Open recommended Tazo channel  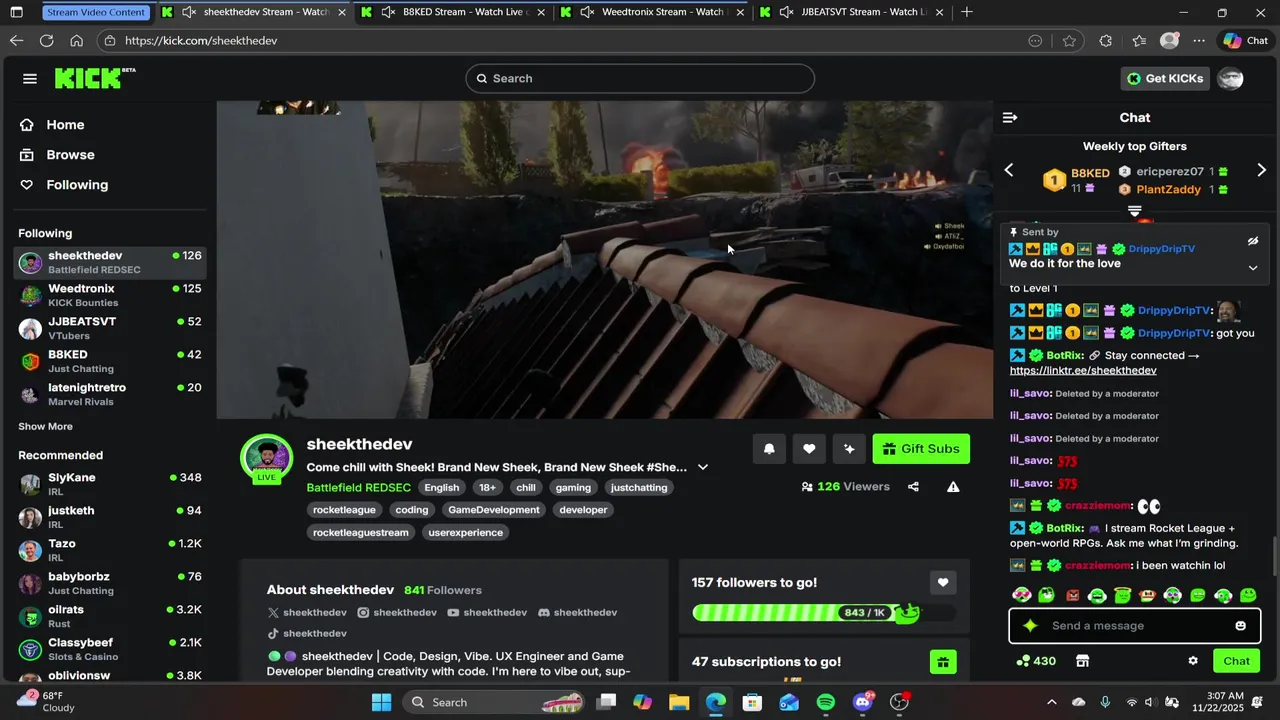coord(110,550)
